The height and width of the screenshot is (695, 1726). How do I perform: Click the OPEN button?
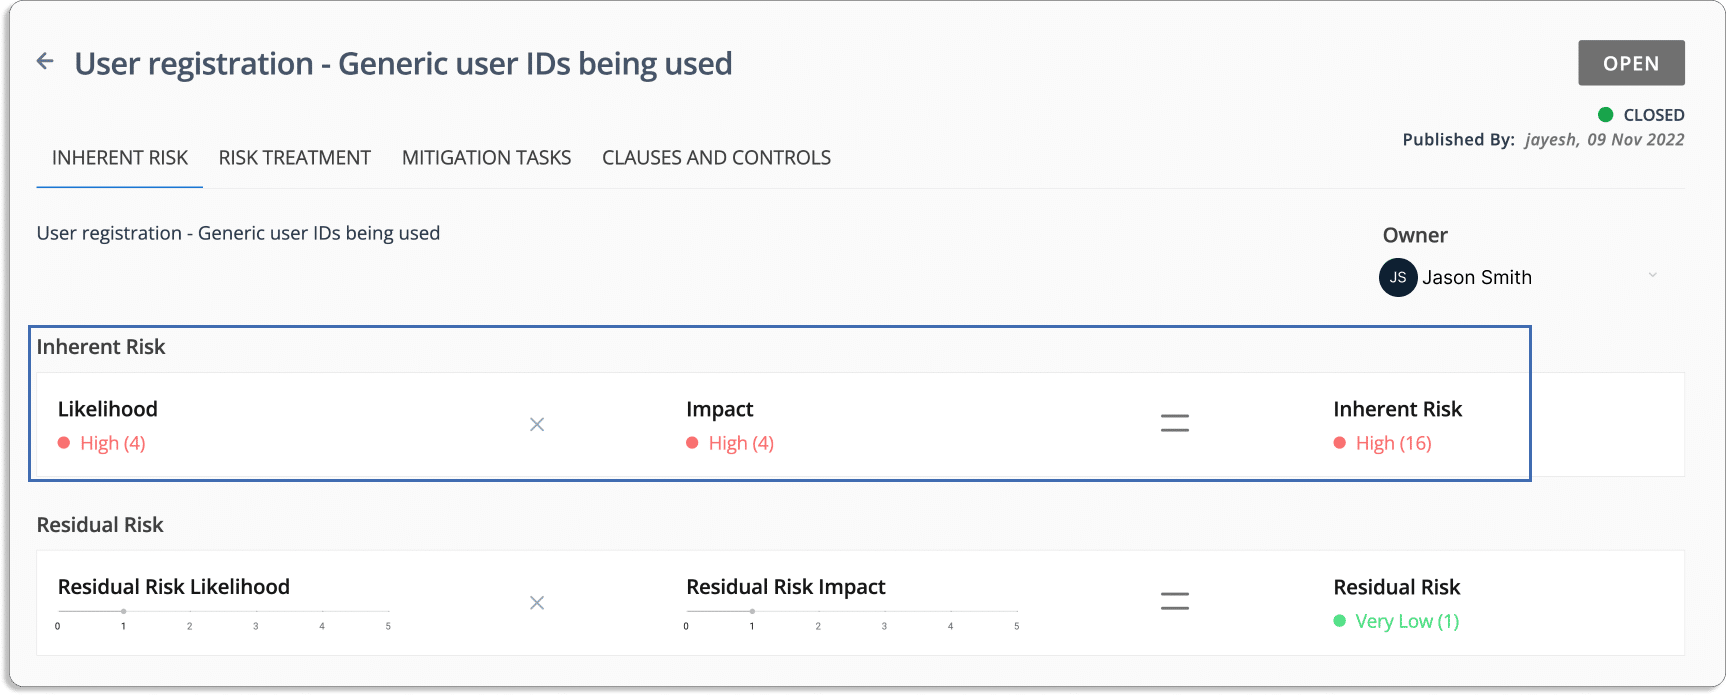tap(1631, 63)
